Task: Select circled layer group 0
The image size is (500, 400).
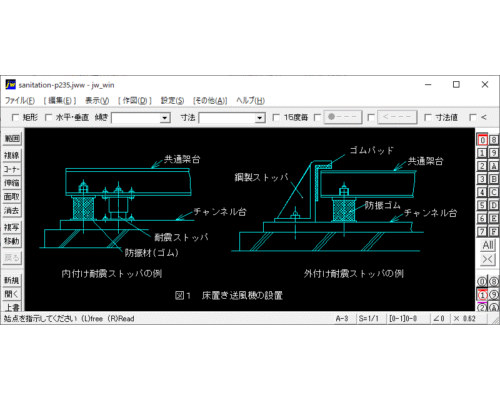Action: point(482,281)
